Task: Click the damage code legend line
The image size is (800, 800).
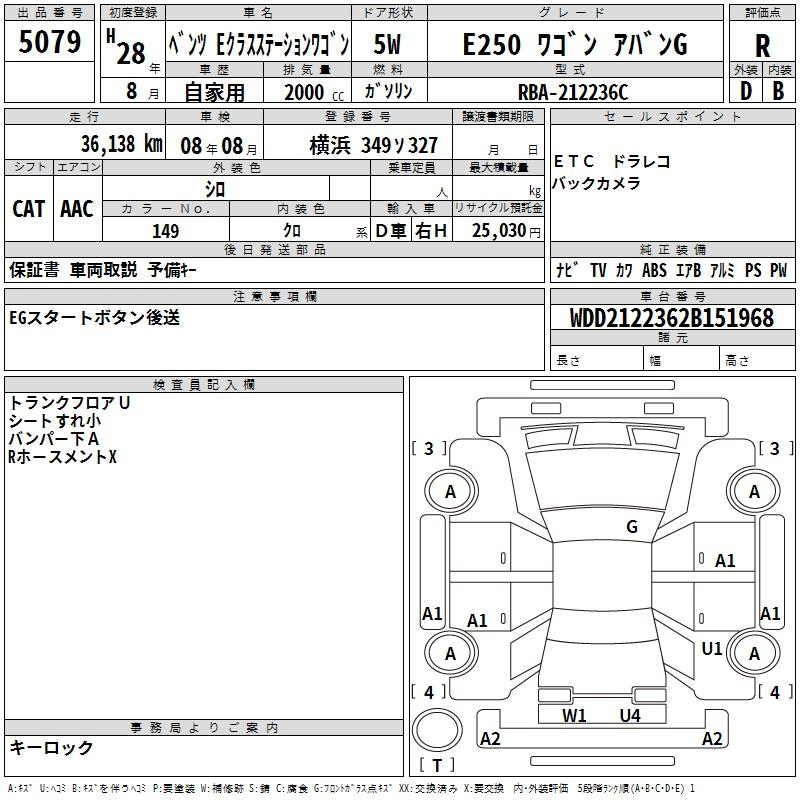Action: [x=351, y=789]
